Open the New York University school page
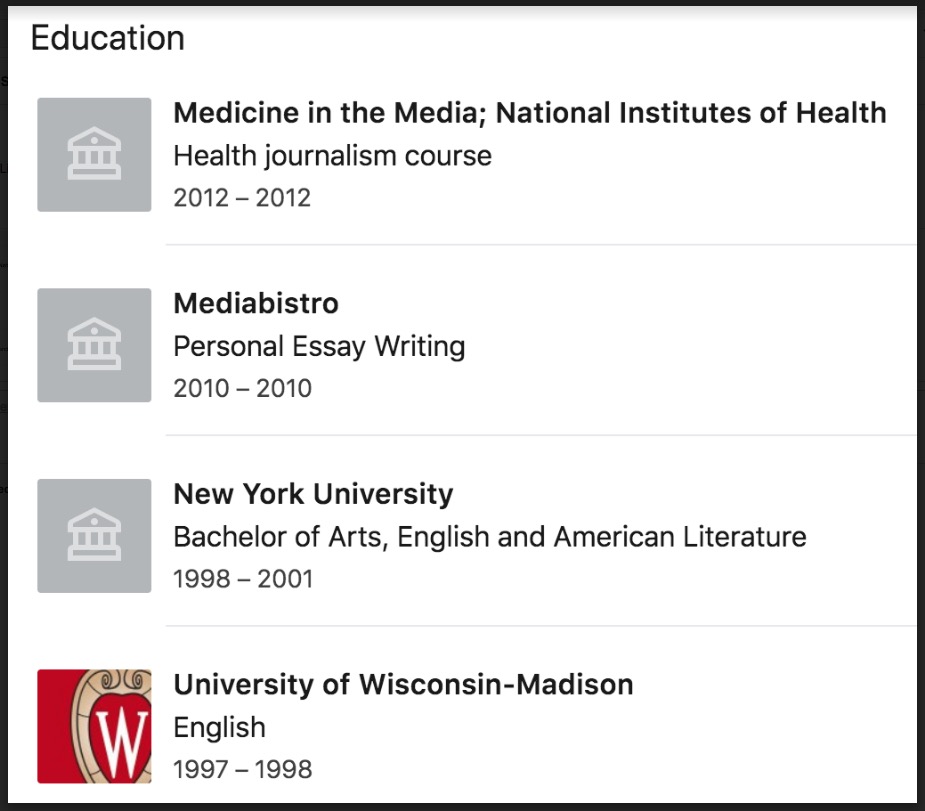 coord(313,494)
